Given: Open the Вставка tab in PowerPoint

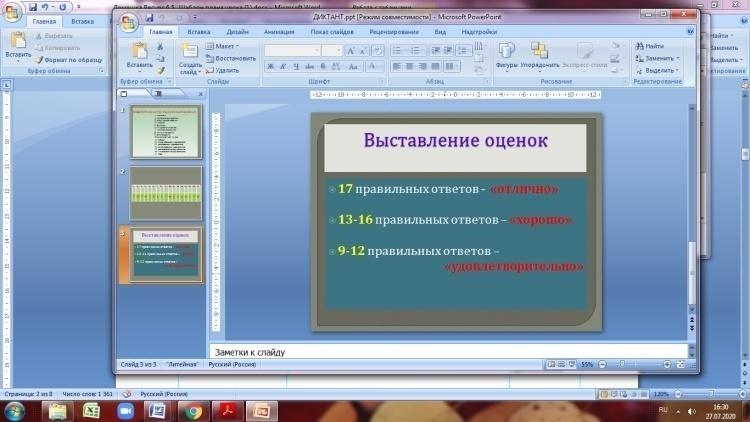Looking at the screenshot, I should (x=199, y=32).
